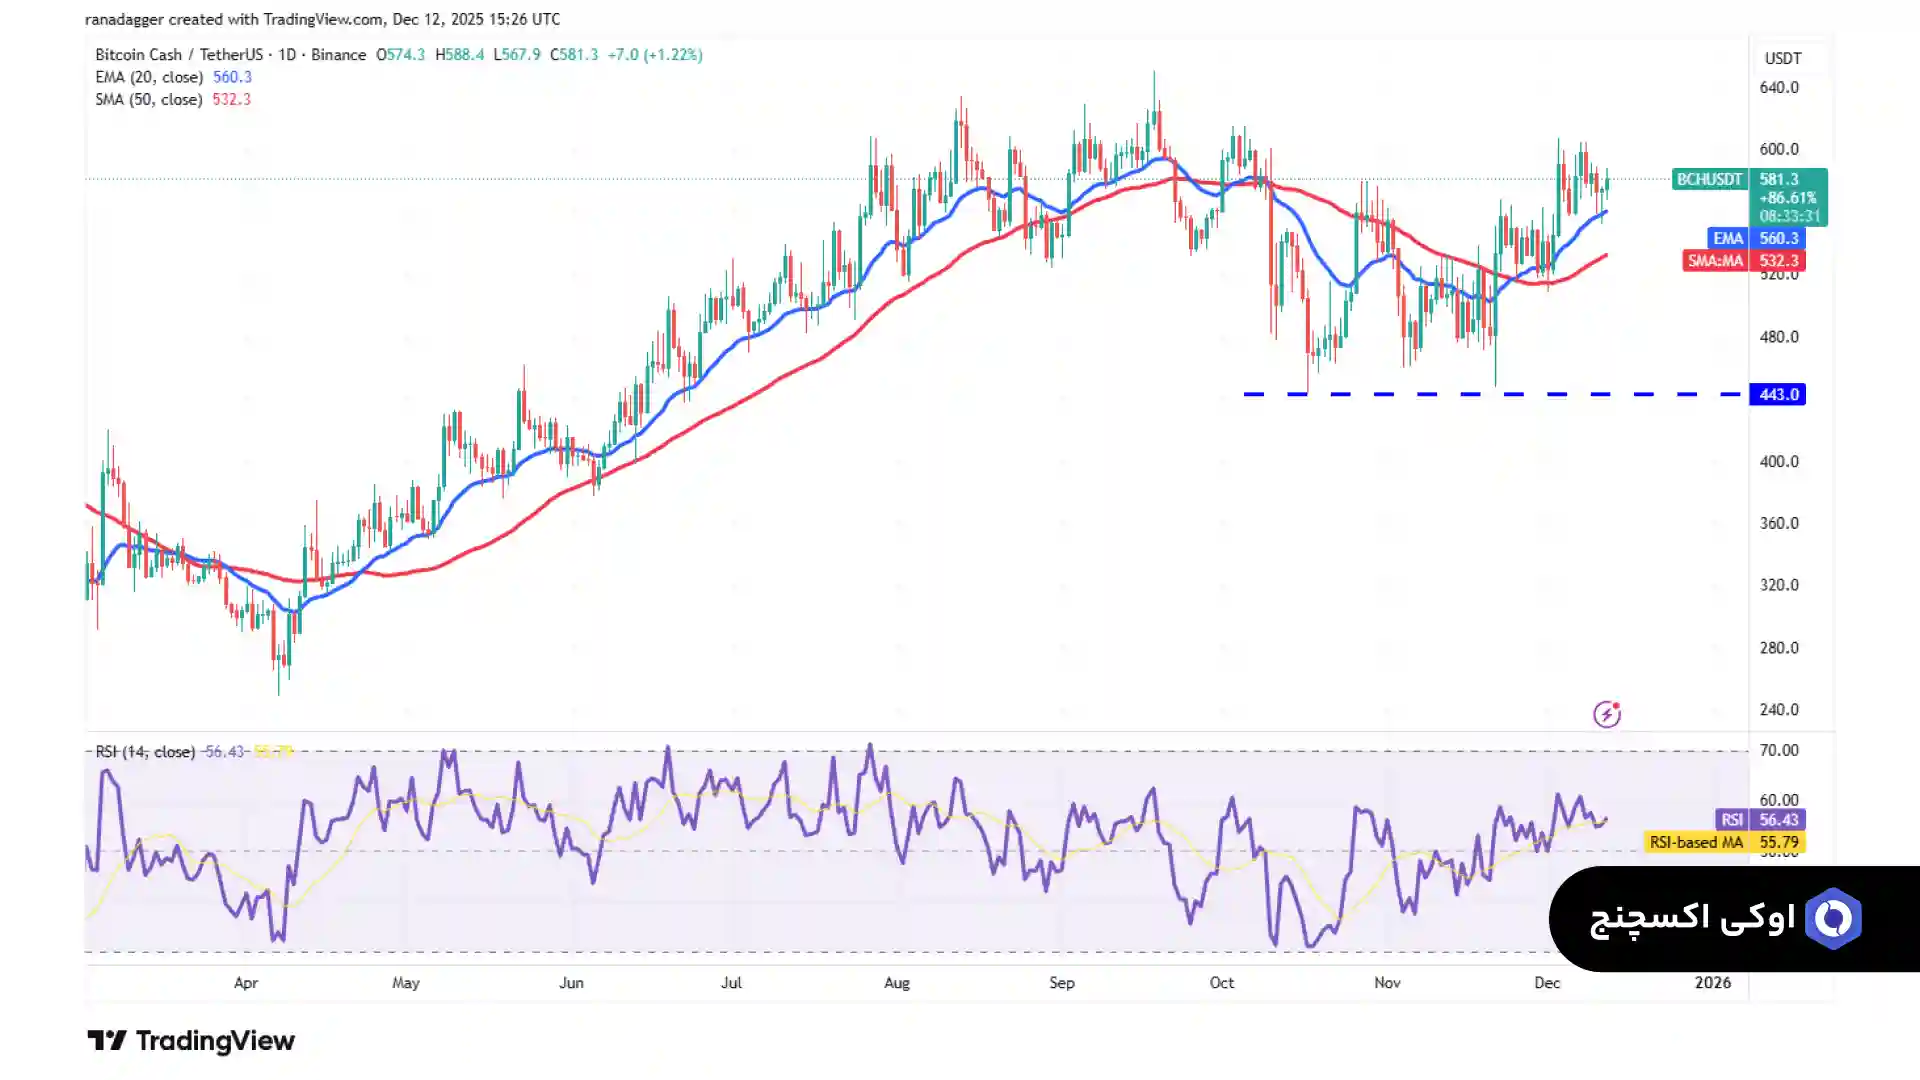Click the 2026 label on time axis
The width and height of the screenshot is (1920, 1080).
point(1712,982)
